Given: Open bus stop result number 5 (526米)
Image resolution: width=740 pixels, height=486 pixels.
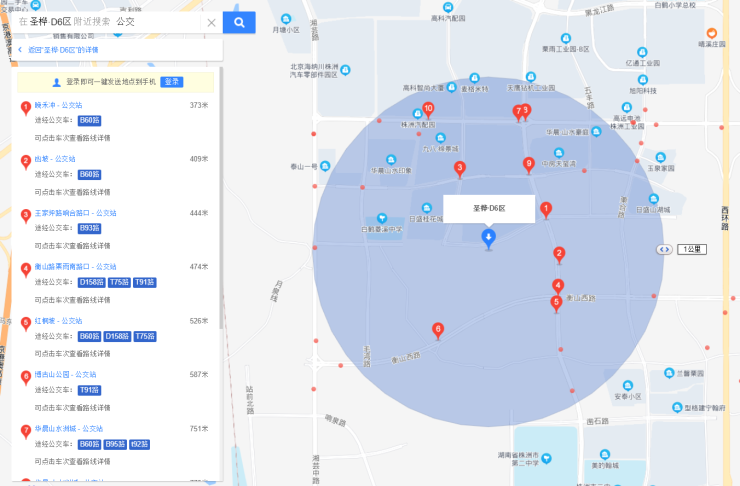Looking at the screenshot, I should coord(58,321).
